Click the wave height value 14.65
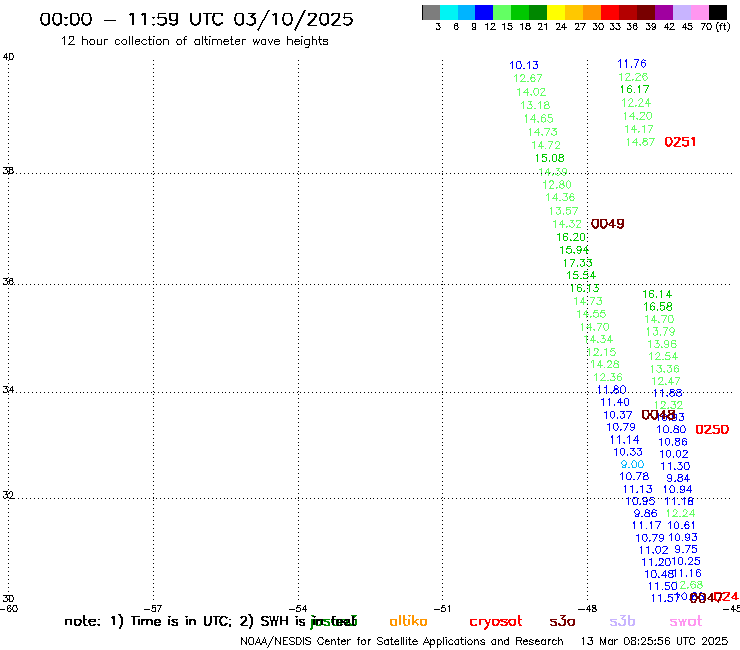This screenshot has width=740, height=650. 538,118
